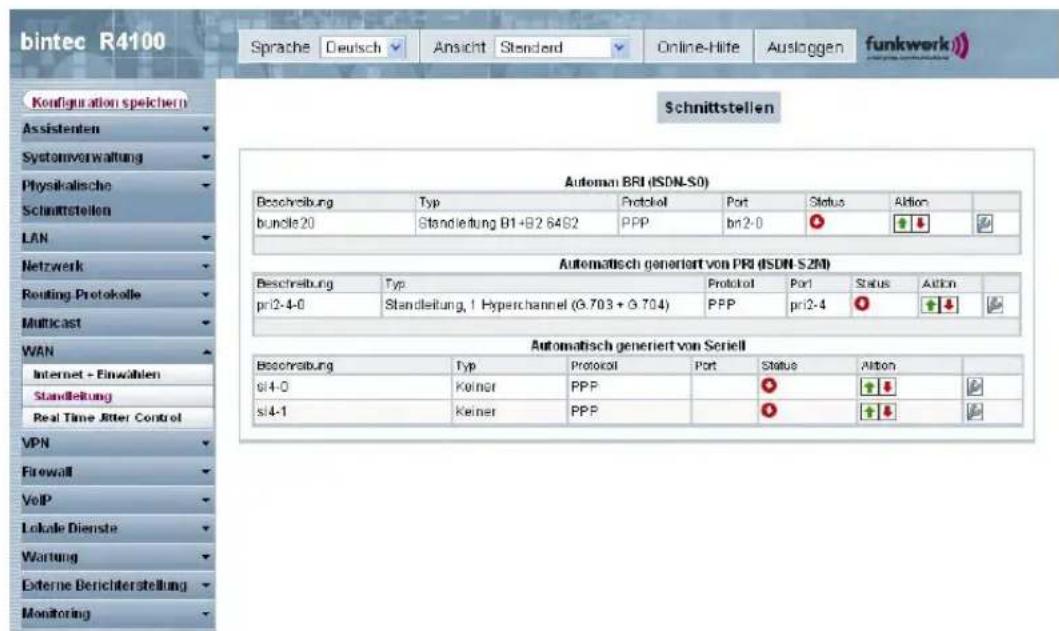Click 'Keiner' type cell in si4-1 row

pos(509,411)
